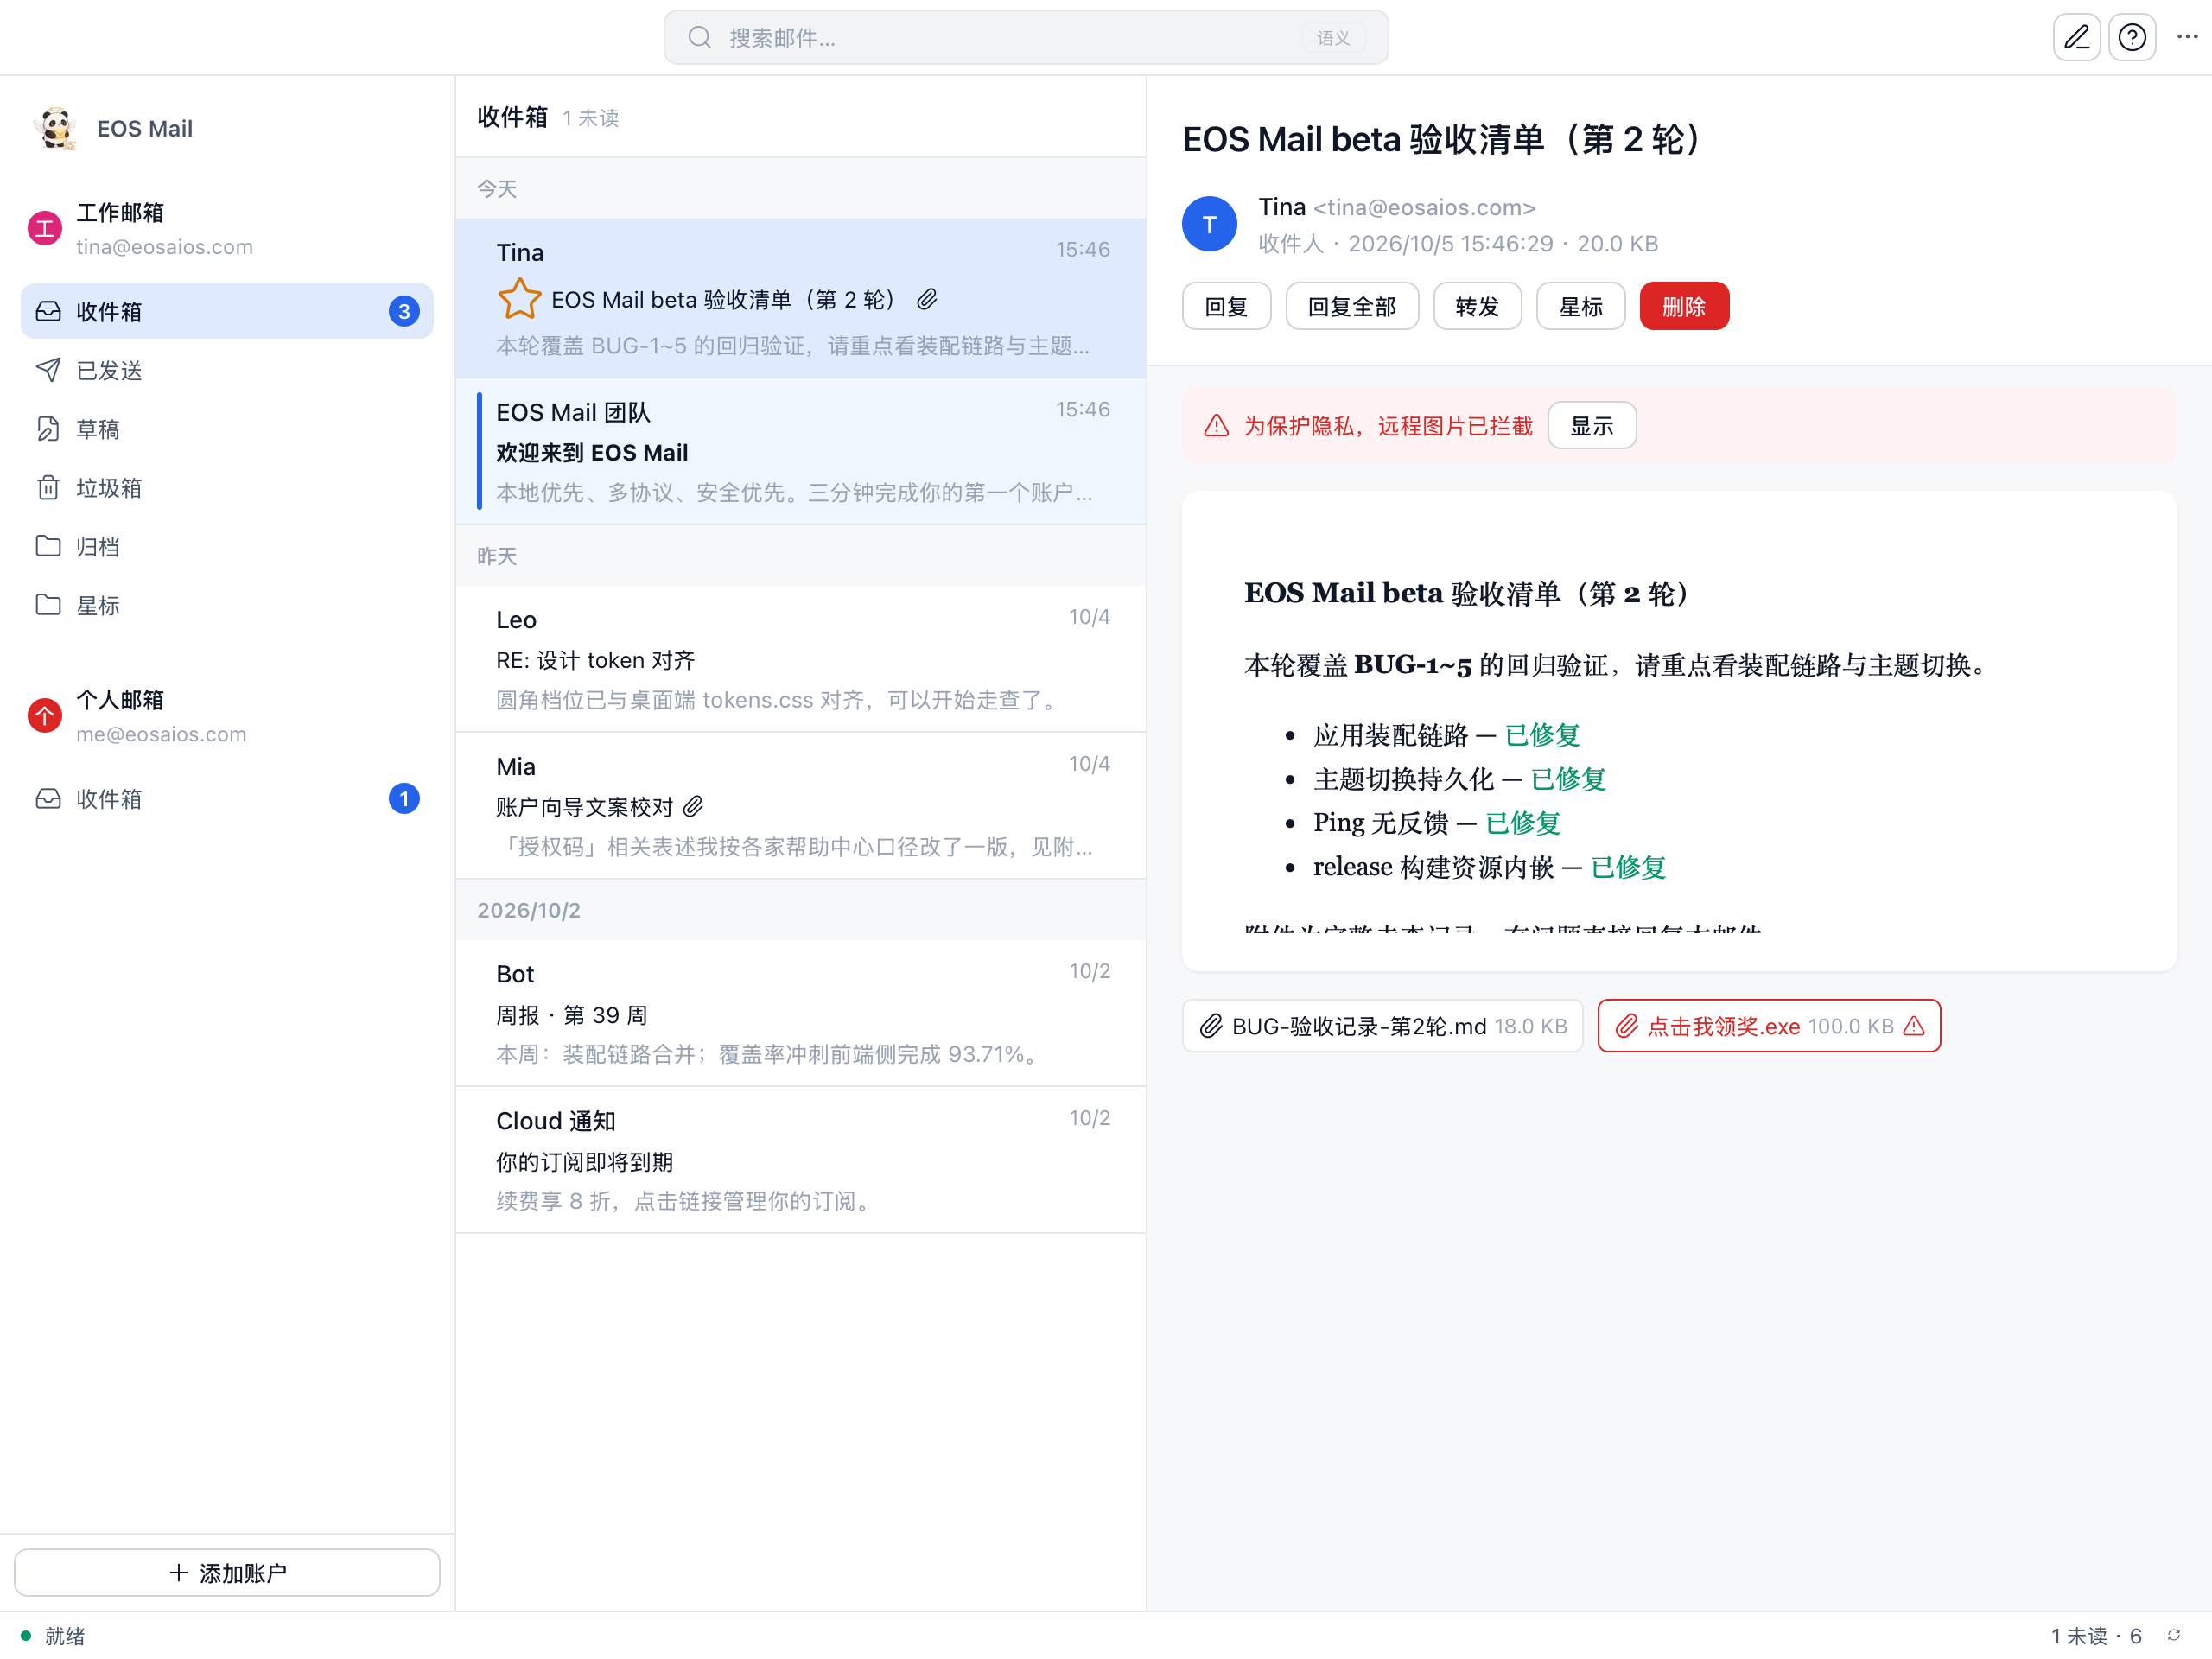Click the 添加账户 button
This screenshot has width=2212, height=1659.
pos(227,1572)
